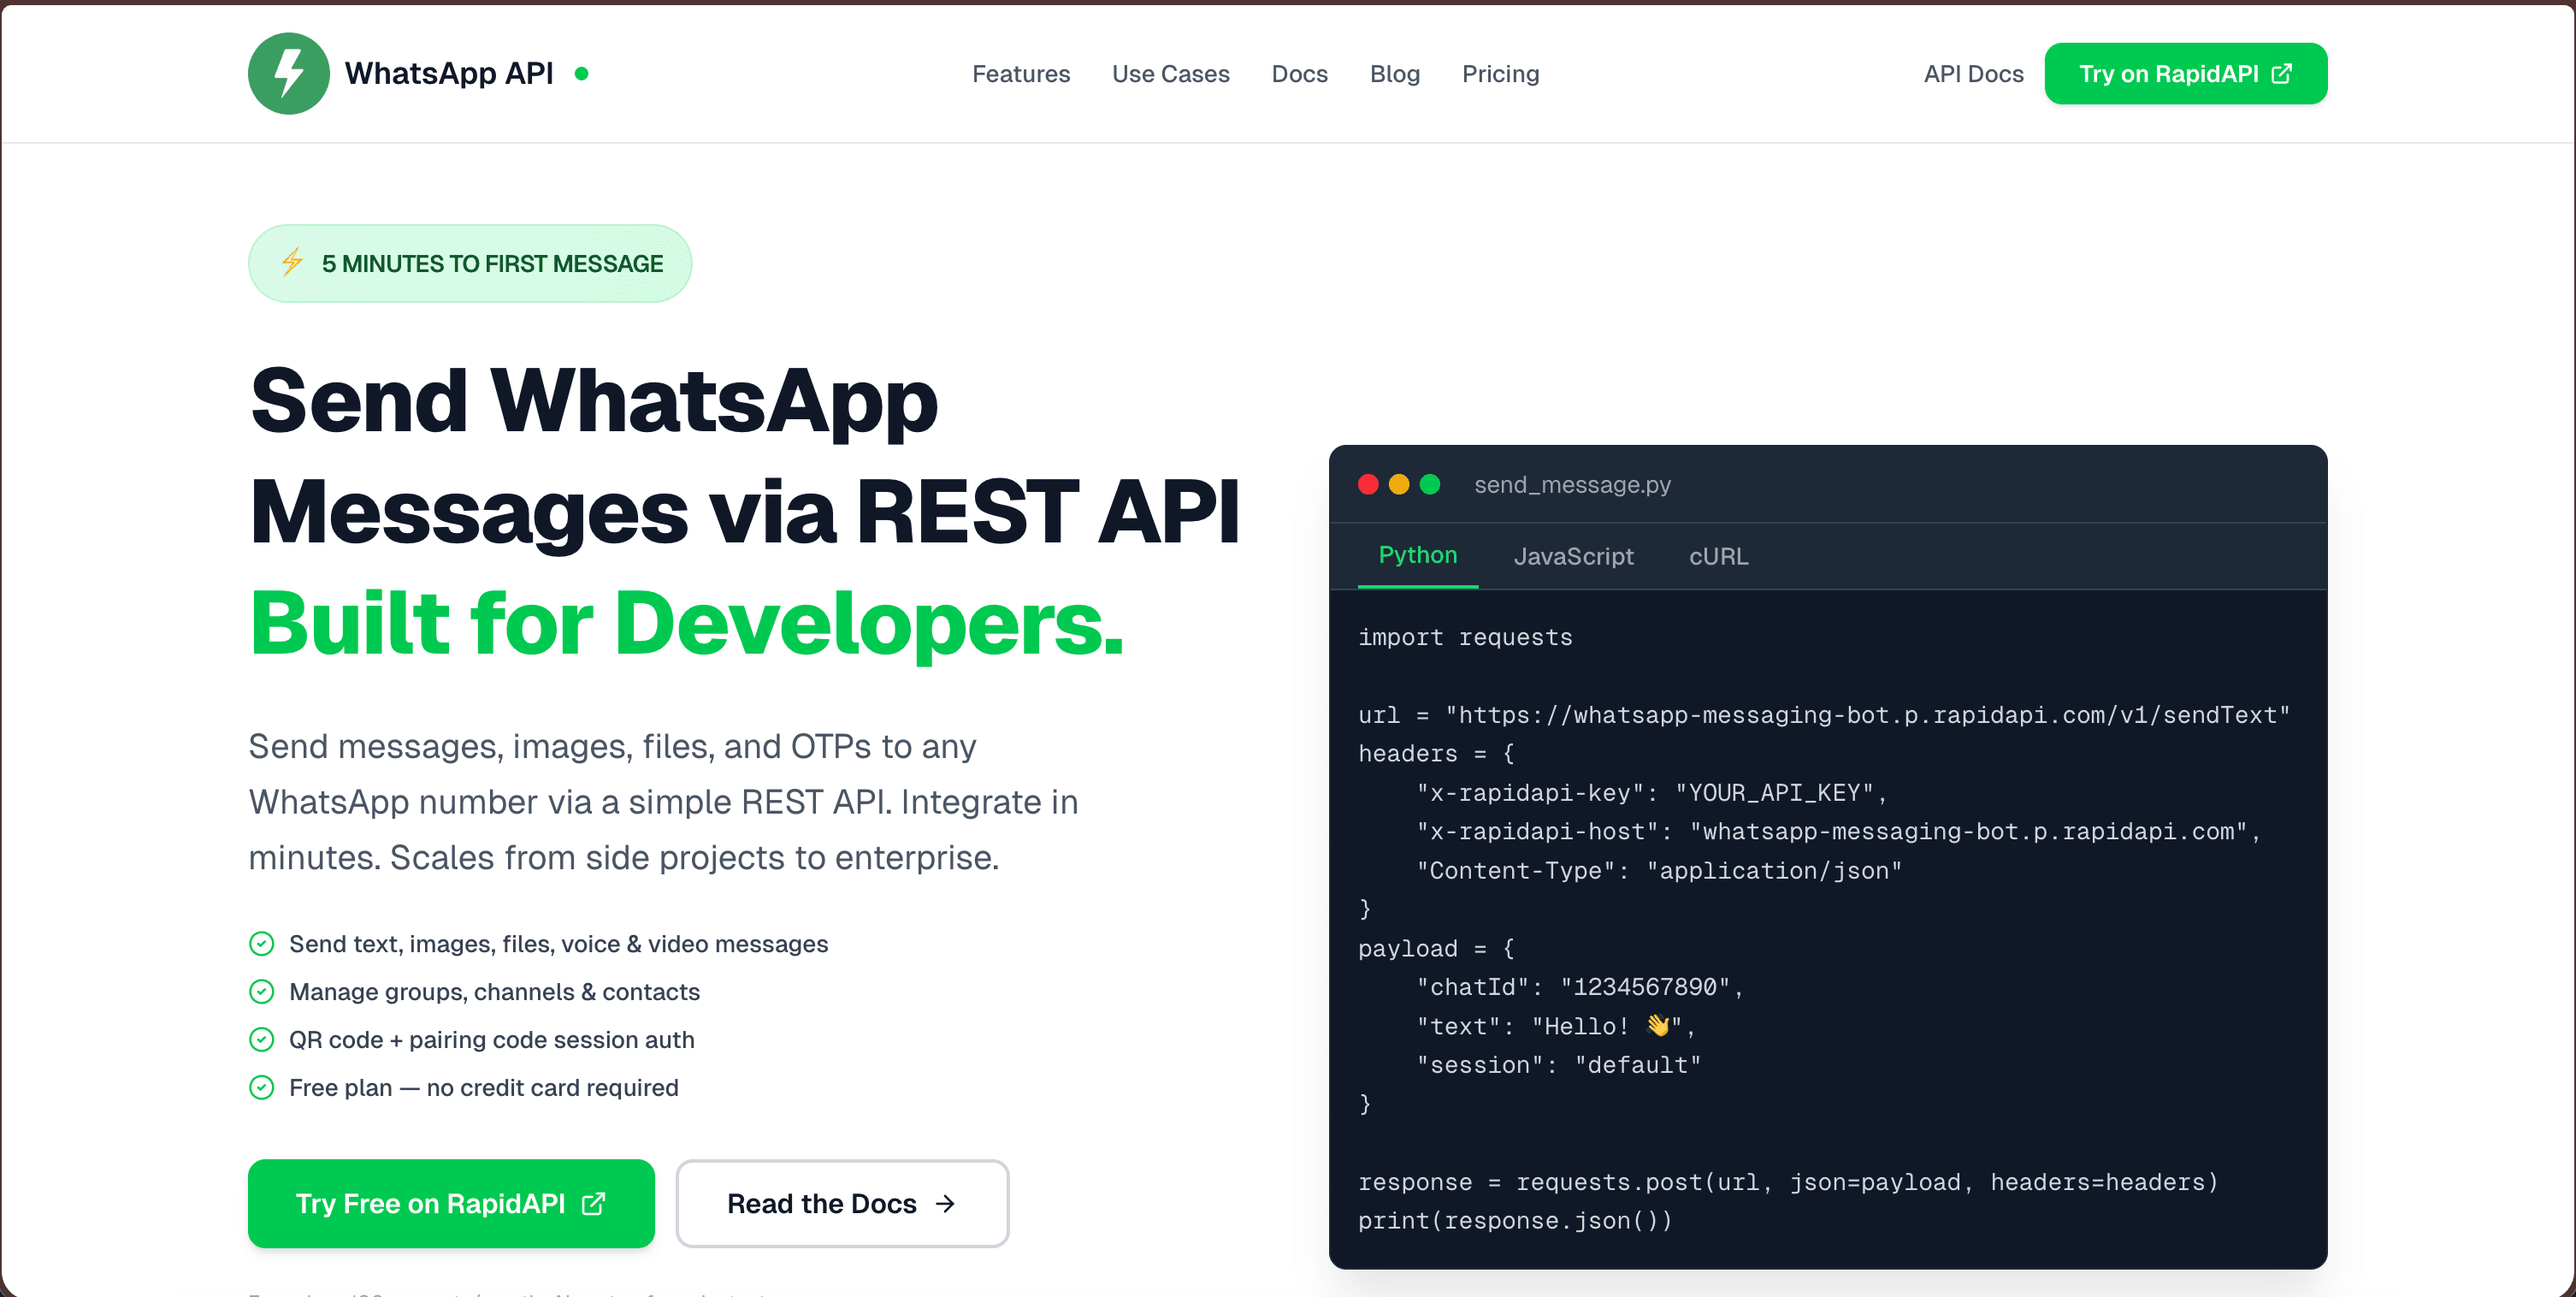Screen dimensions: 2576x1297
Task: Click the arrow icon inside Read the Docs button
Action: pos(945,1204)
